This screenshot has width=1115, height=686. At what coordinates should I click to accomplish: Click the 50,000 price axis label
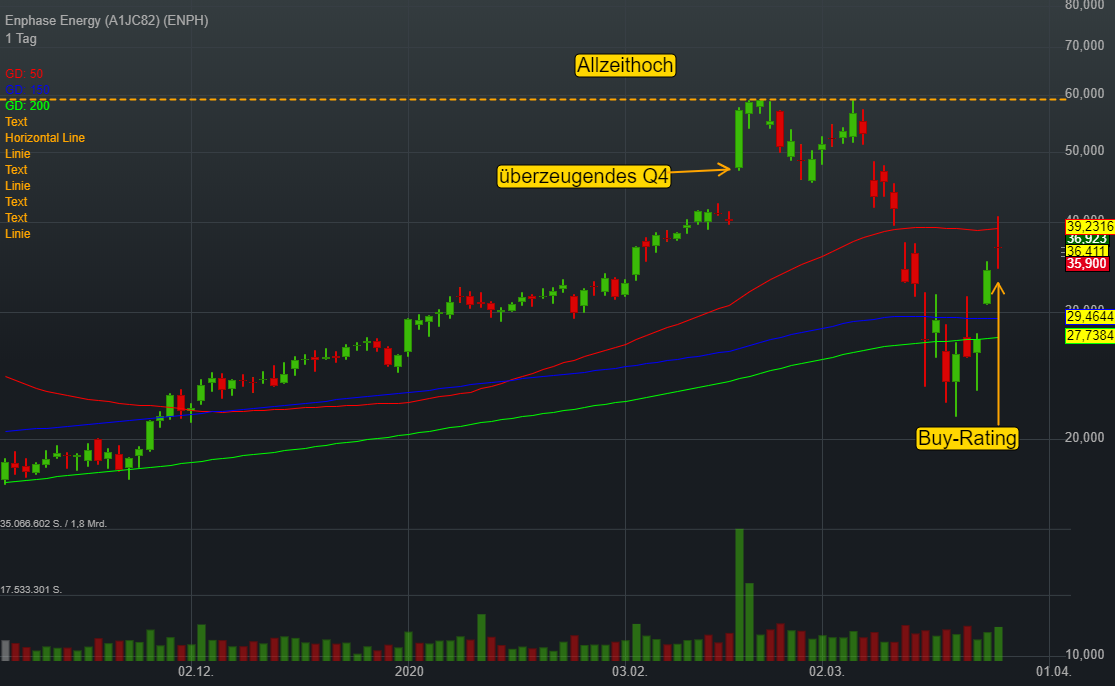point(1084,151)
